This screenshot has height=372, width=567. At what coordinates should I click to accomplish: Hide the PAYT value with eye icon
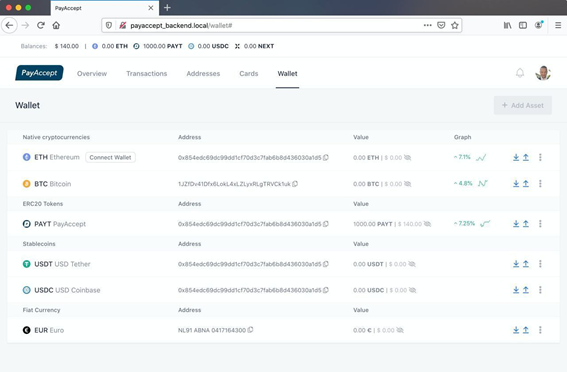pyautogui.click(x=427, y=224)
